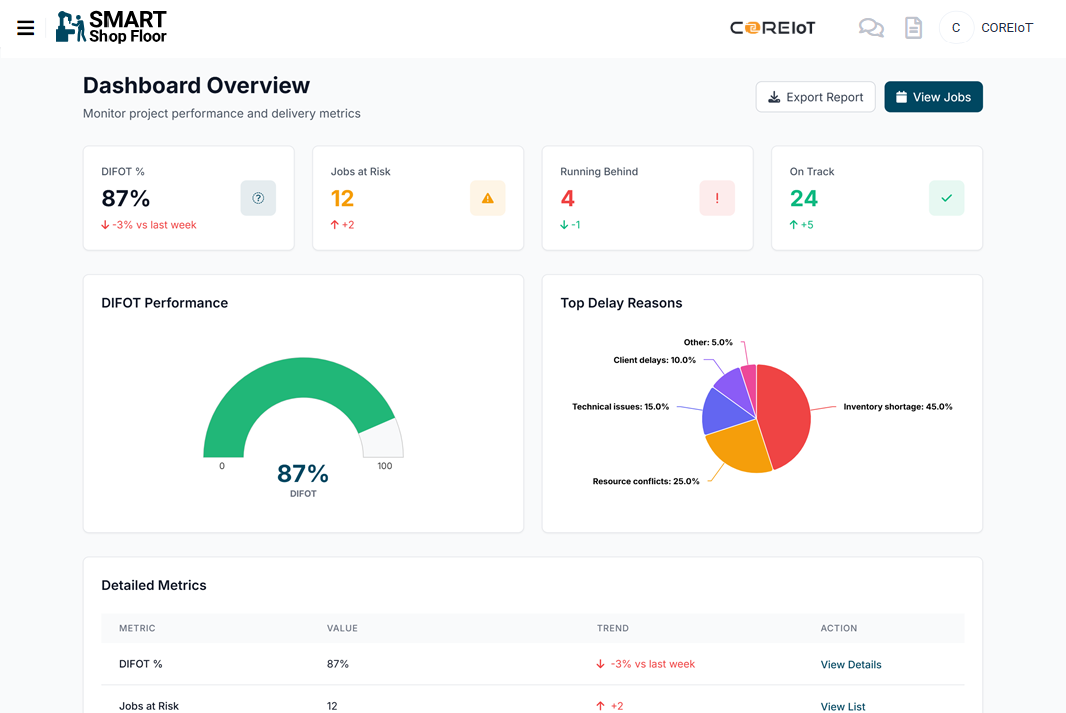Click the Running Behind exclamation icon
The width and height of the screenshot is (1066, 713).
(x=717, y=198)
